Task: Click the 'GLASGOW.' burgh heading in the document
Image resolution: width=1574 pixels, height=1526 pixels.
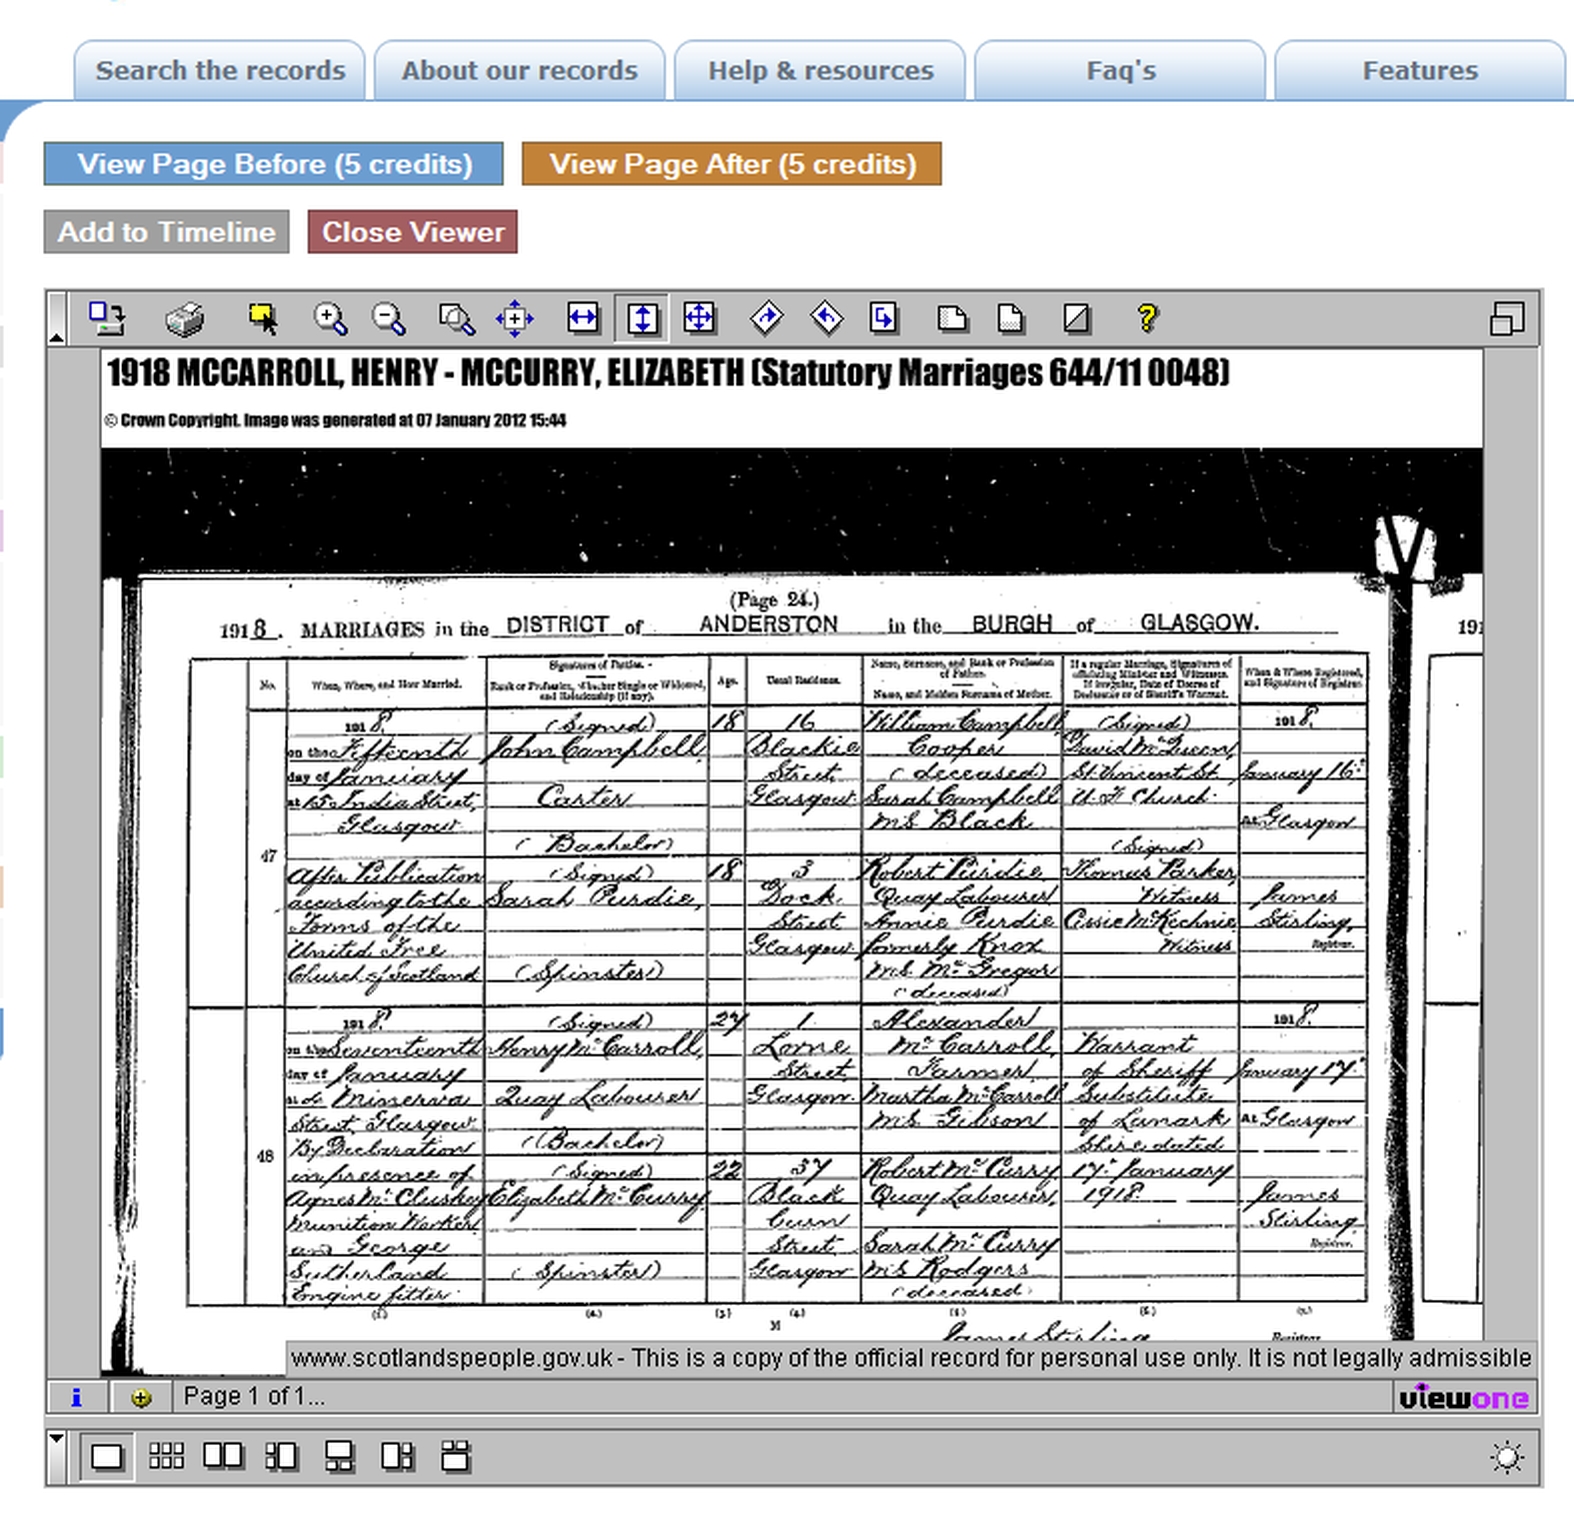Action: 1200,622
